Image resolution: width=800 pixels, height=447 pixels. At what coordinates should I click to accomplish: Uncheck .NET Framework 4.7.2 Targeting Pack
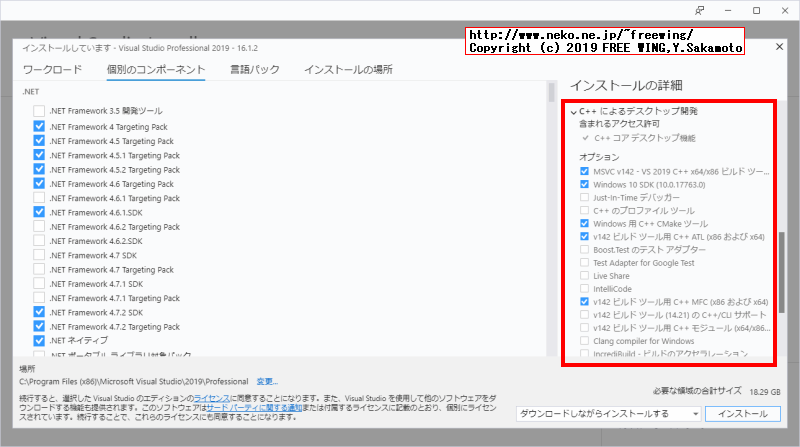pyautogui.click(x=39, y=326)
